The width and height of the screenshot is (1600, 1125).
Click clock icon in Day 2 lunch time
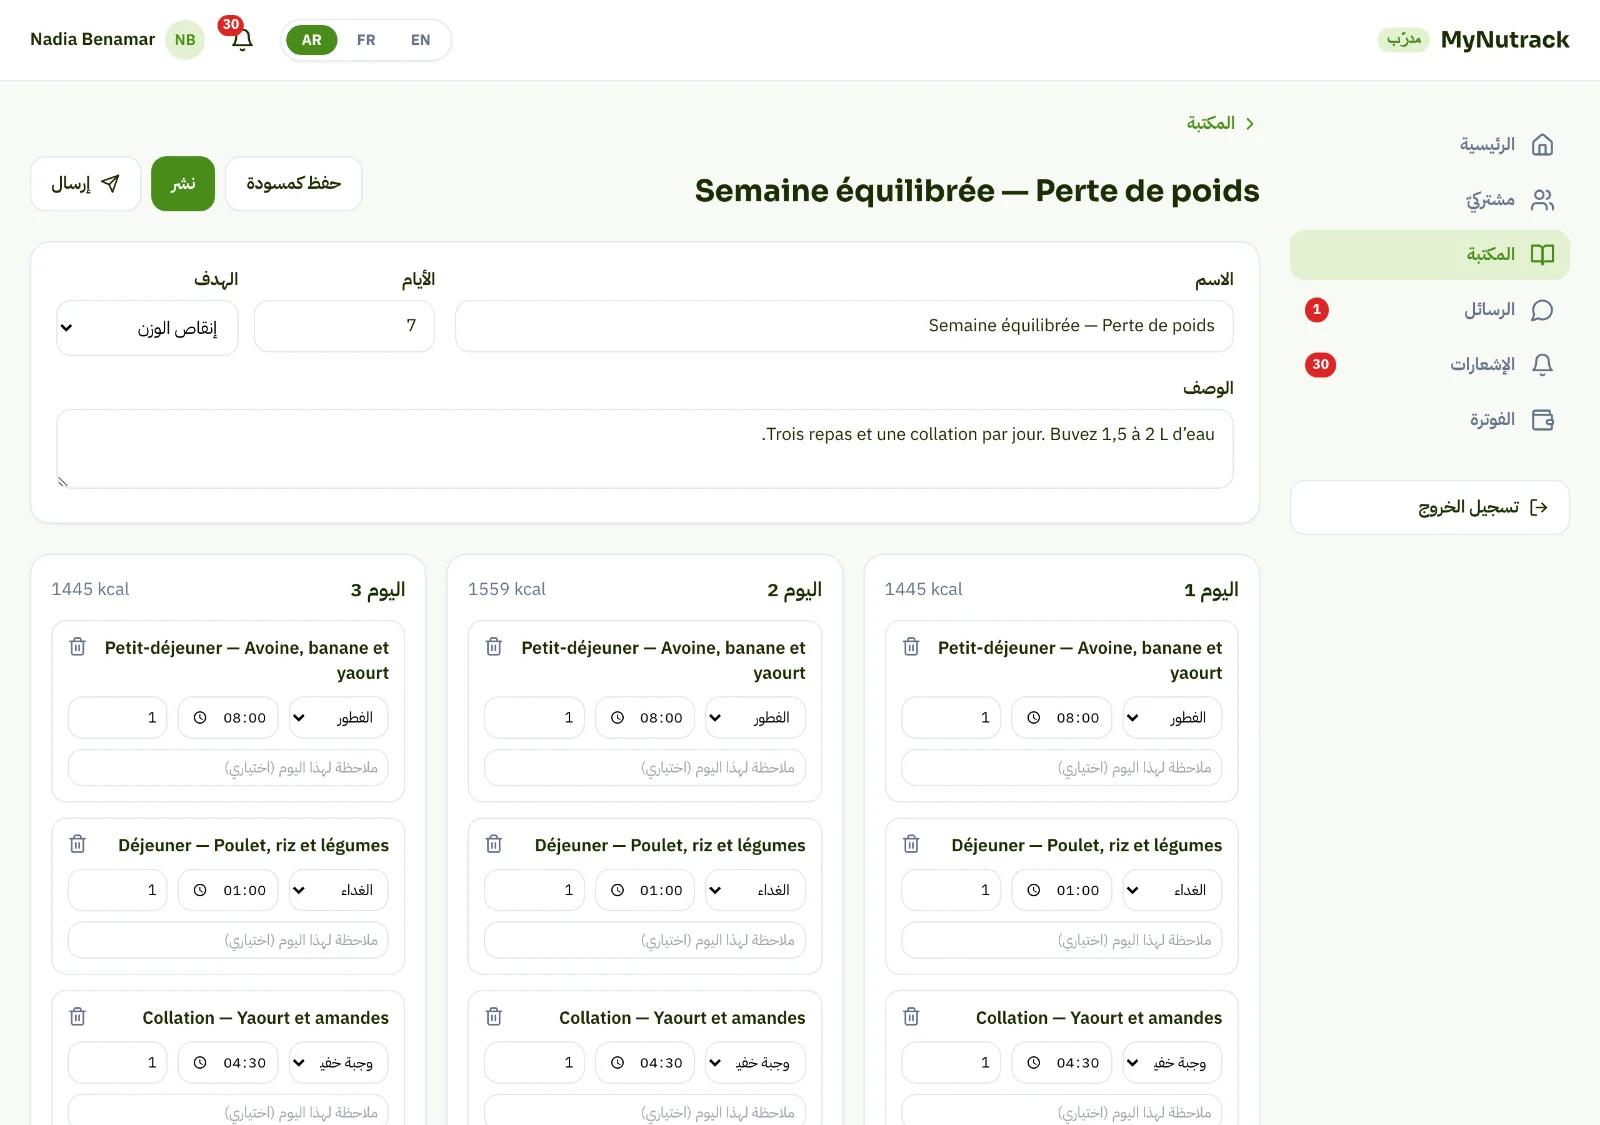point(617,890)
